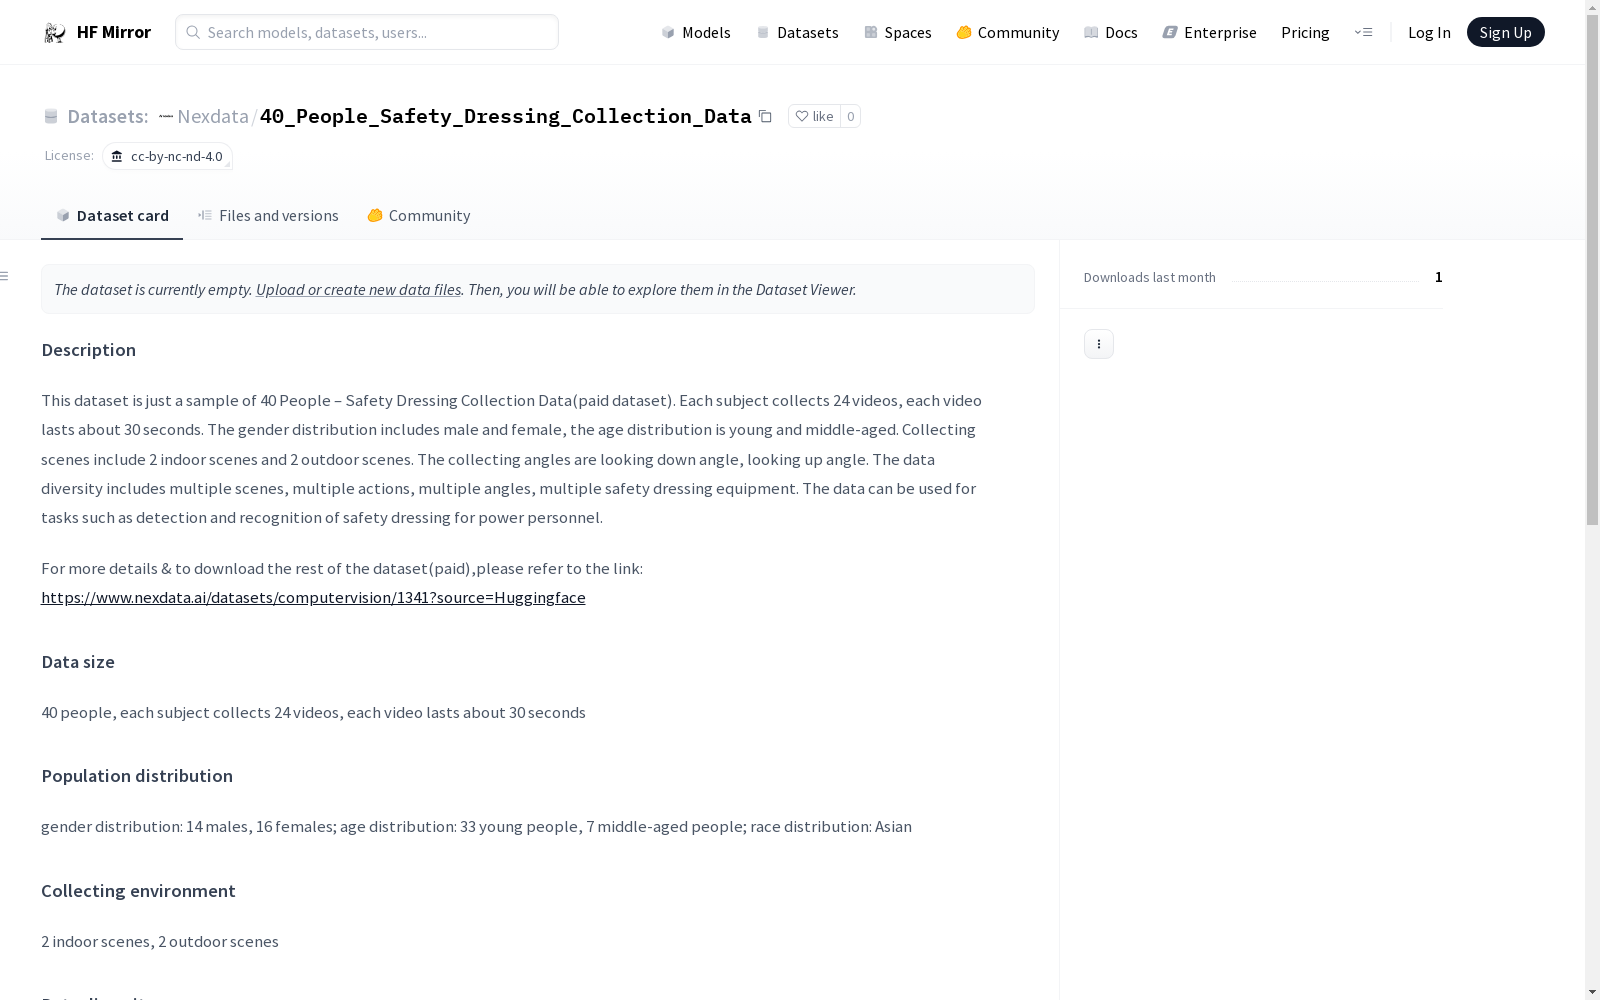Screen dimensions: 1600x1000
Task: Click the Nexdata organization avatar icon
Action: (166, 116)
